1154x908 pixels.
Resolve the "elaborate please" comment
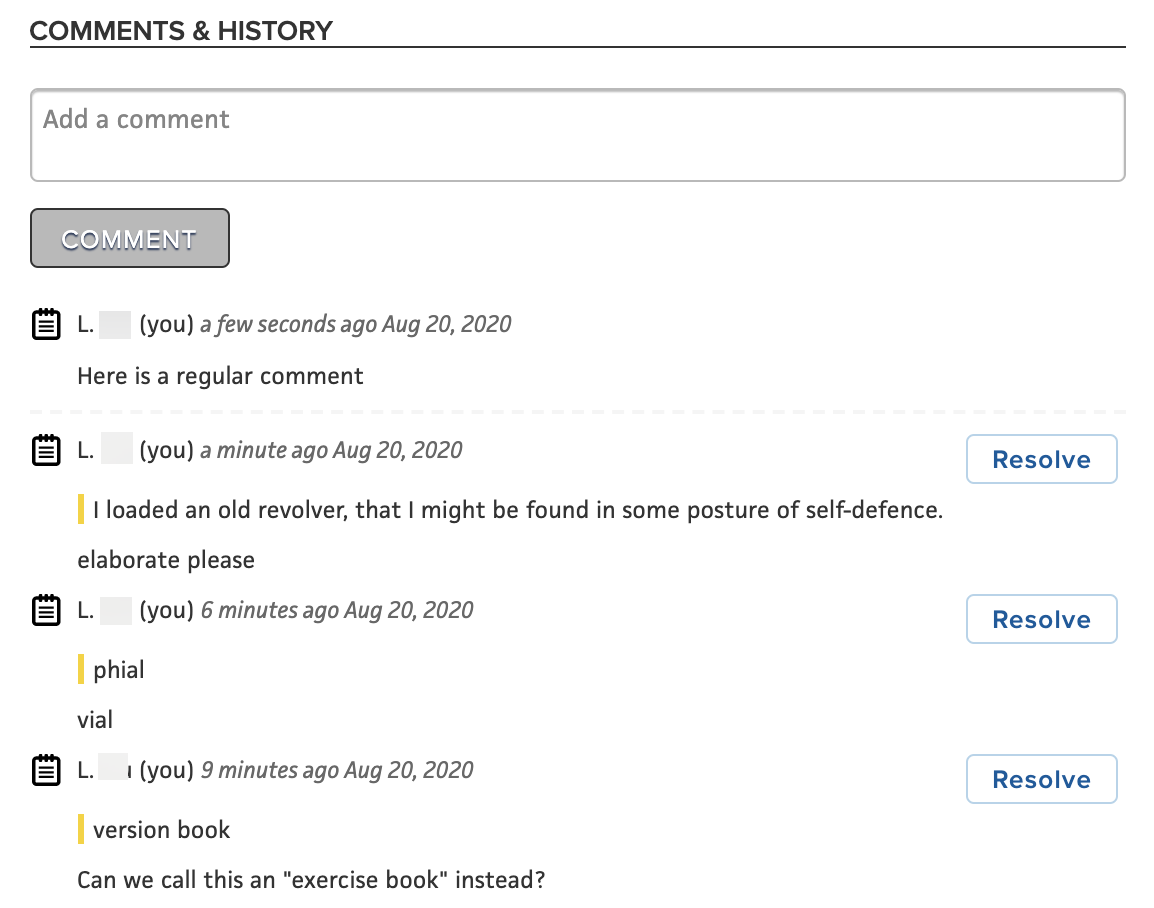tap(1041, 460)
